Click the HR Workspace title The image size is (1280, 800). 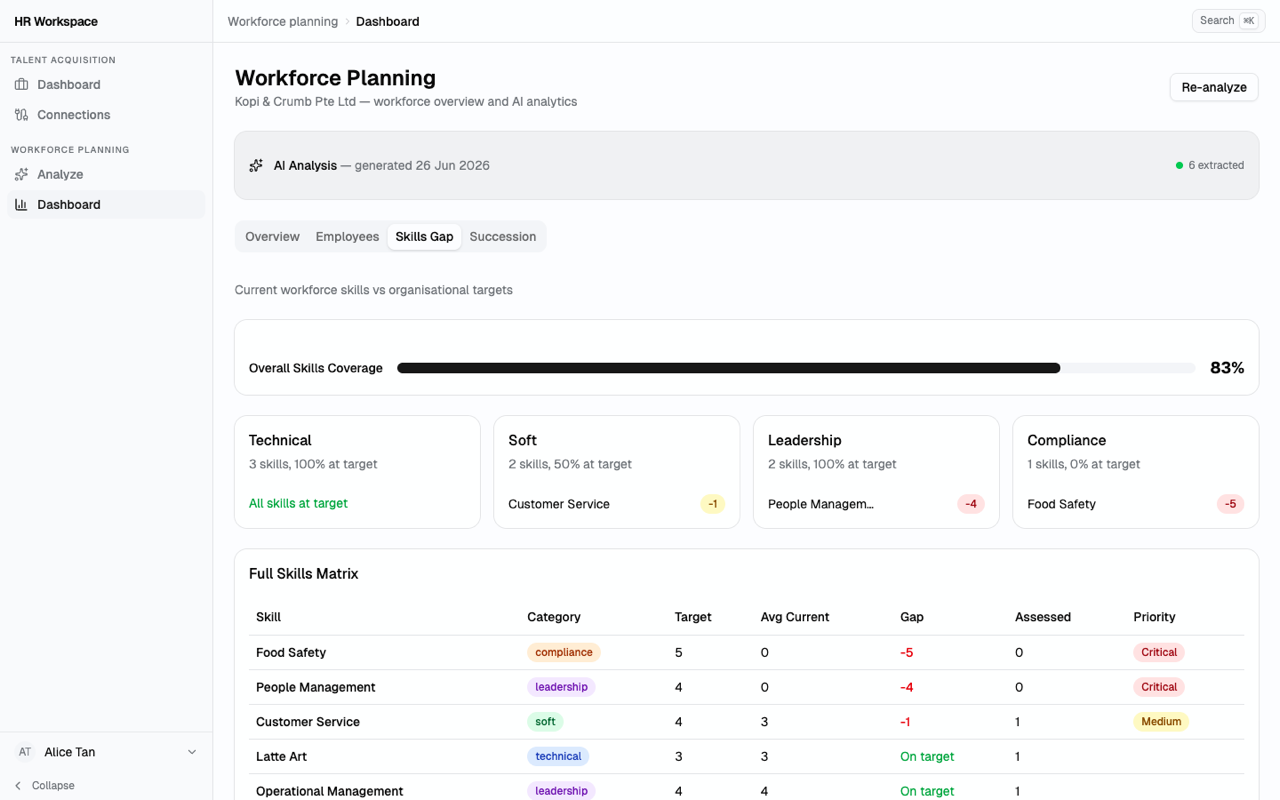[x=56, y=22]
